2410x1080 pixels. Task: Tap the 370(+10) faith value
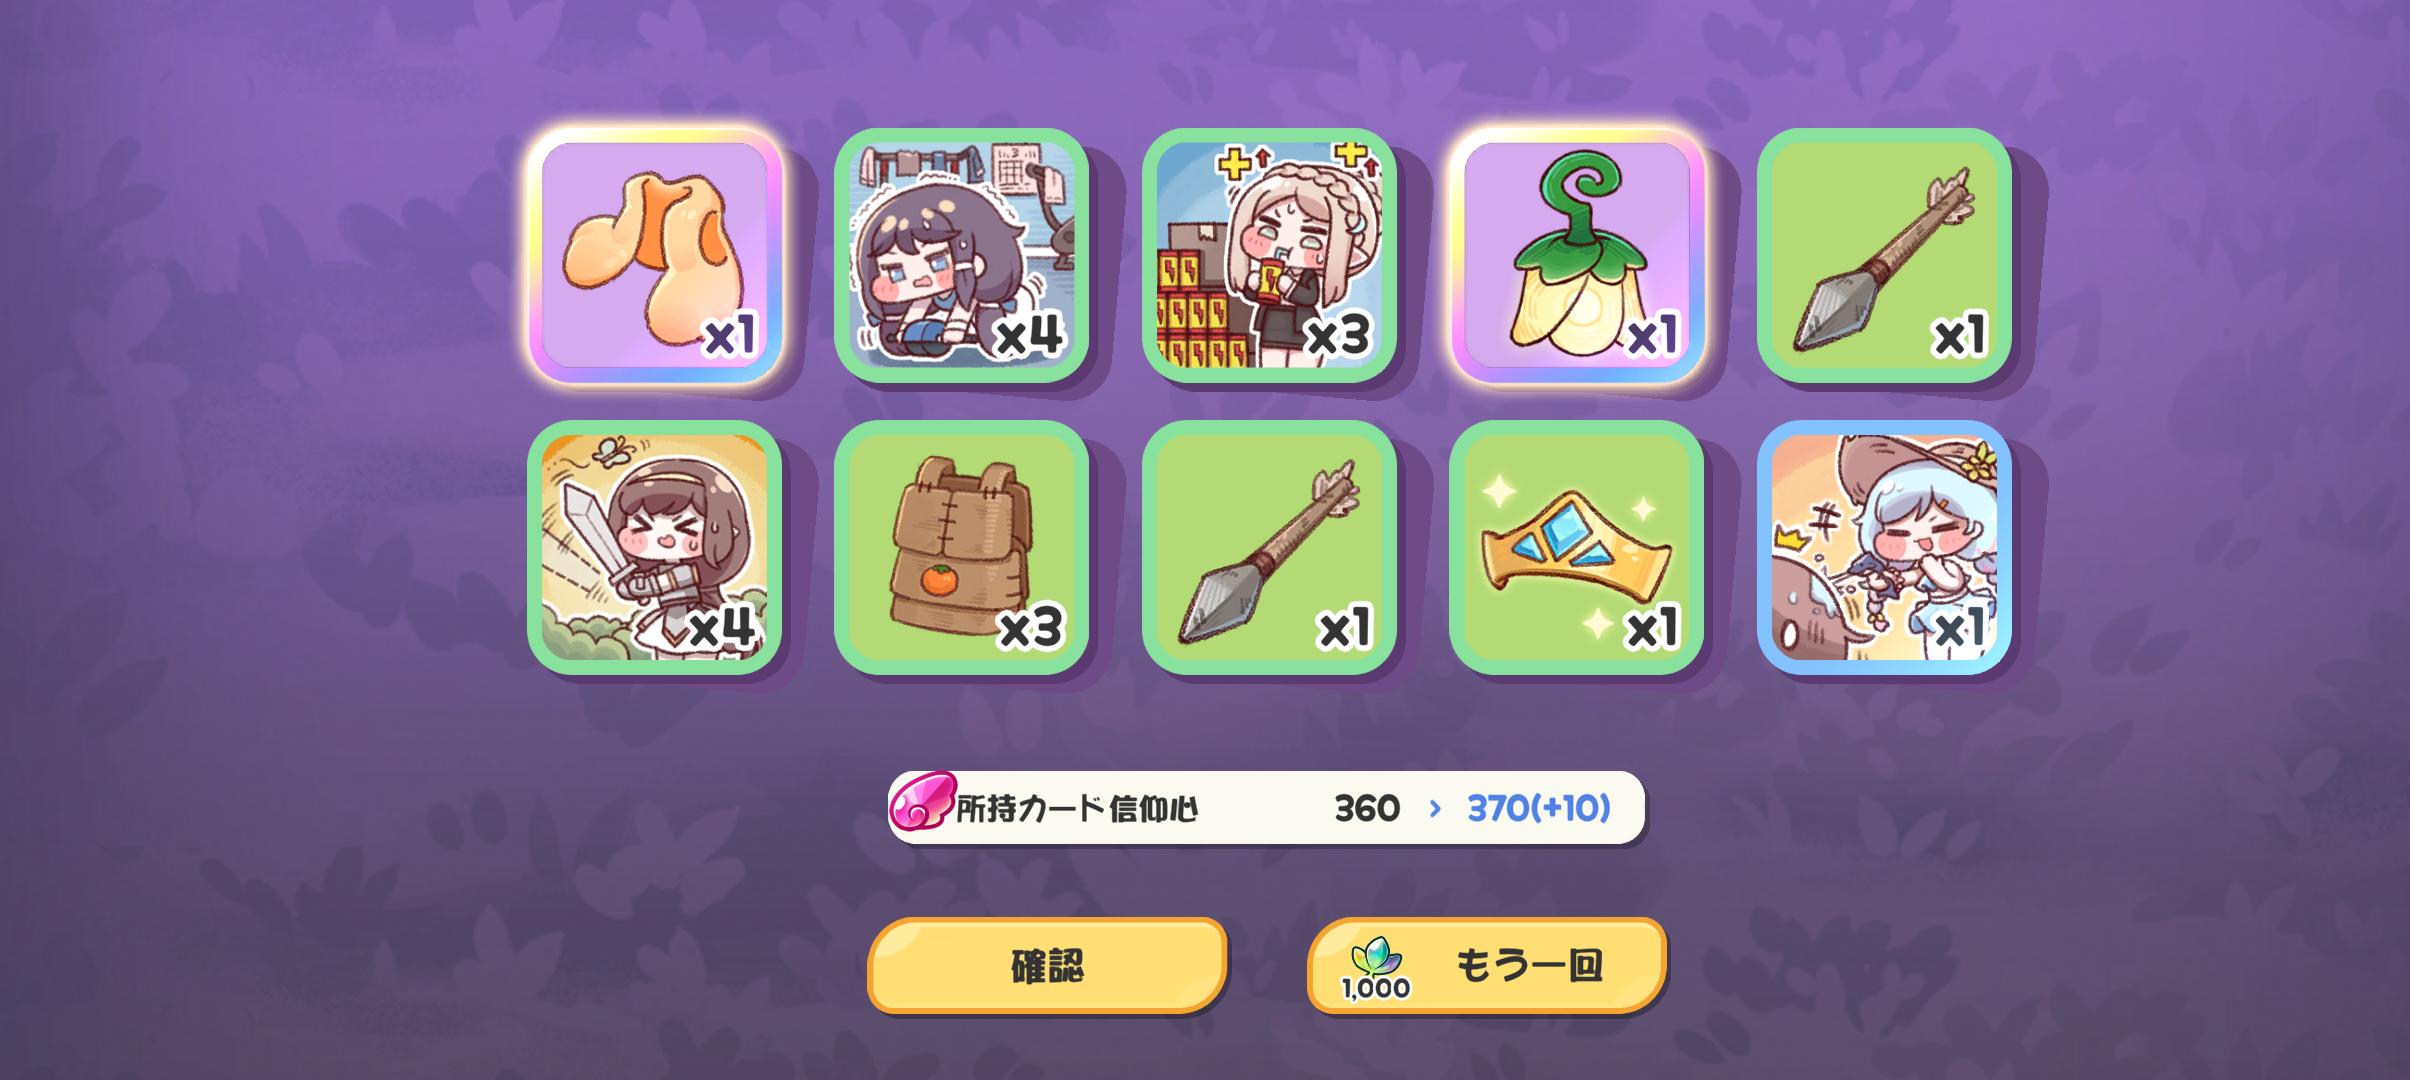(x=1539, y=808)
